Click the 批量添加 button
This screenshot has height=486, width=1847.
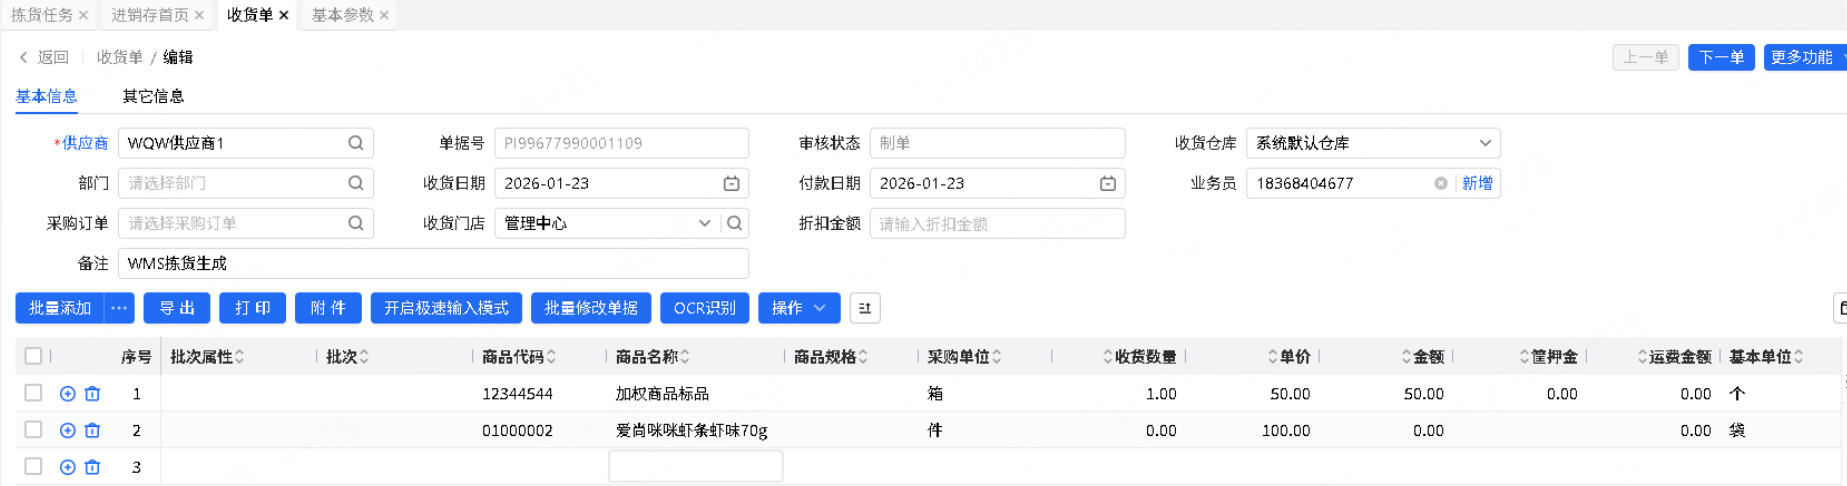[x=60, y=308]
